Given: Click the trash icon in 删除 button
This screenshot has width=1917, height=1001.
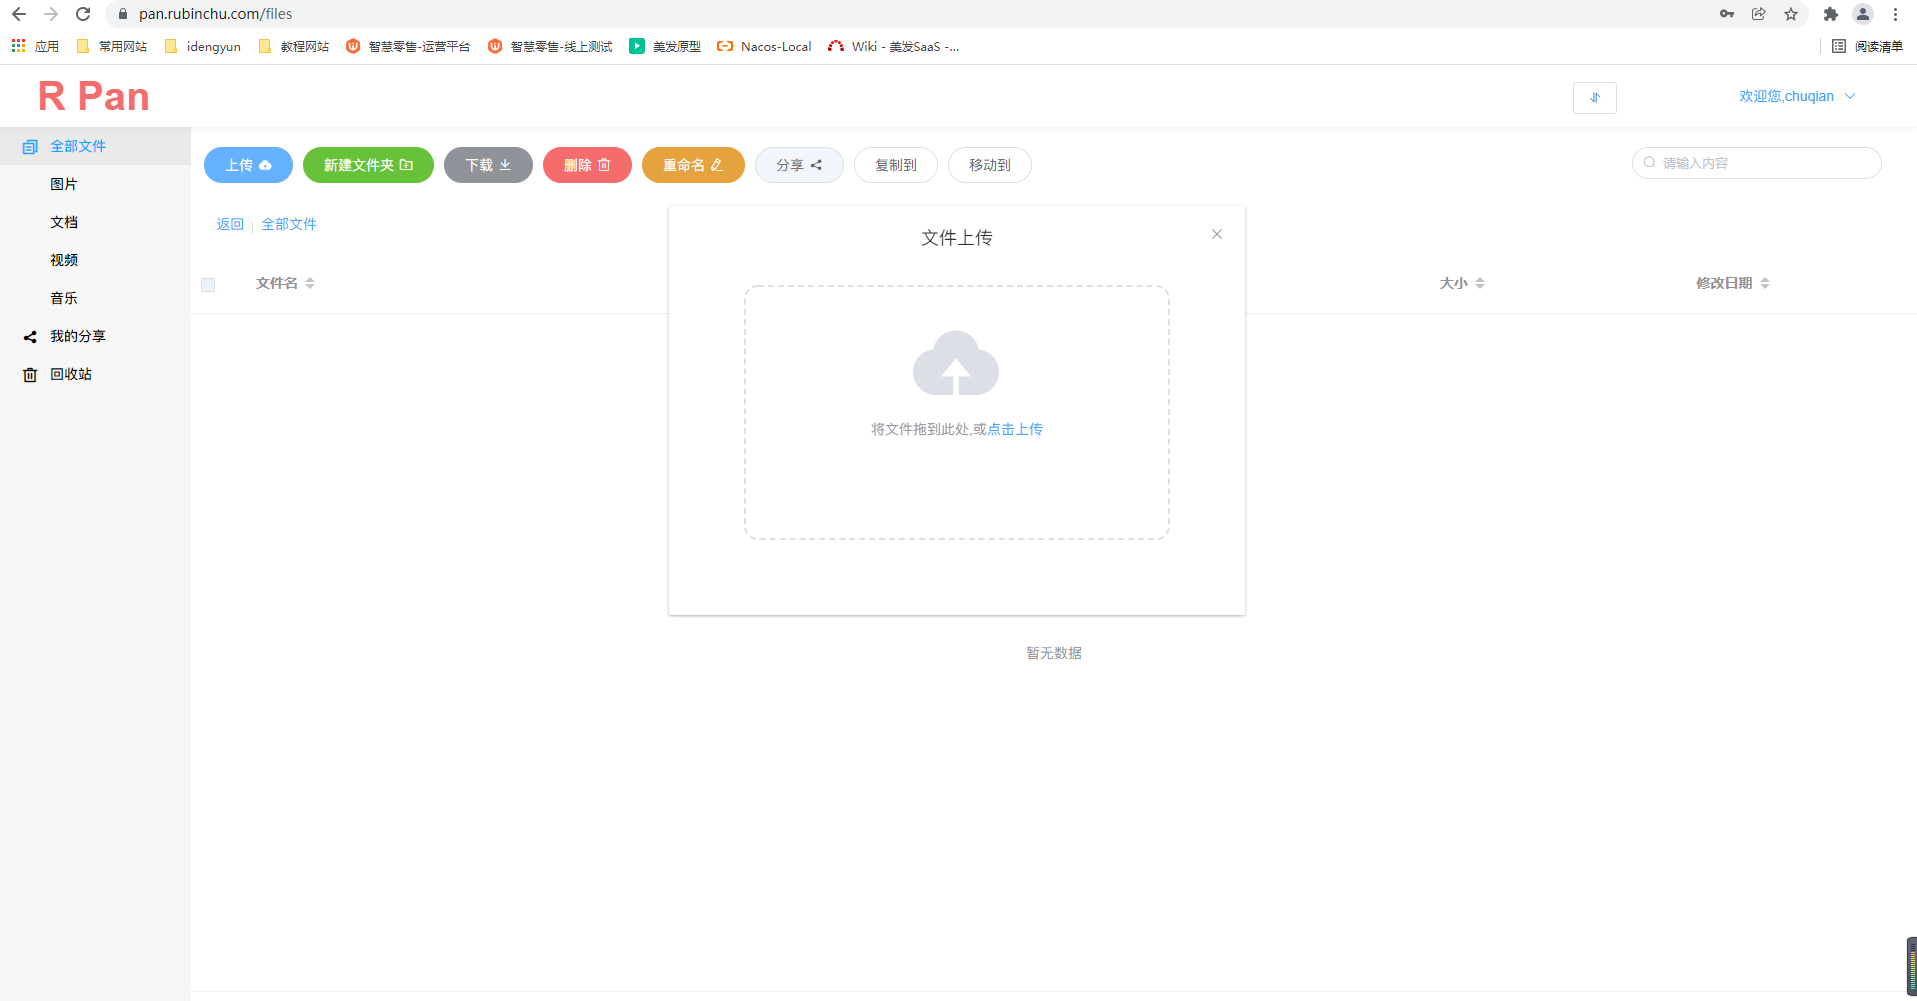Looking at the screenshot, I should [x=604, y=165].
